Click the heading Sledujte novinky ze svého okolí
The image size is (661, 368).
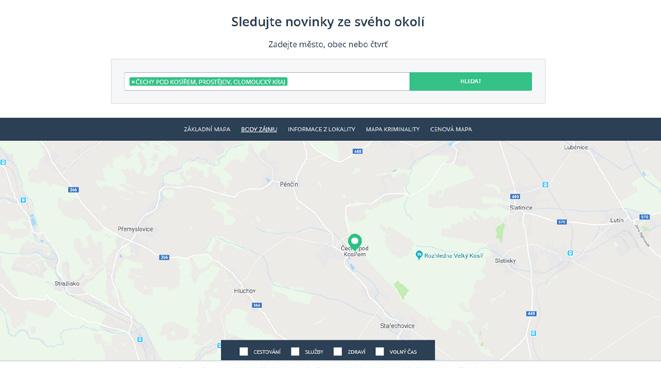pyautogui.click(x=328, y=21)
